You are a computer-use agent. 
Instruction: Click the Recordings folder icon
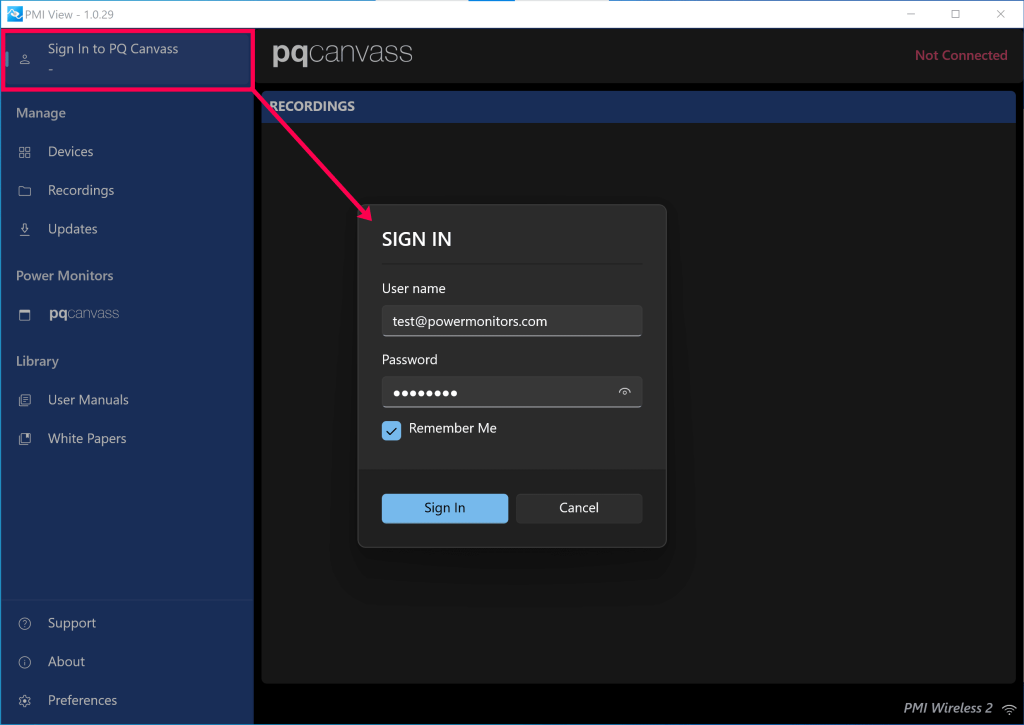[25, 191]
